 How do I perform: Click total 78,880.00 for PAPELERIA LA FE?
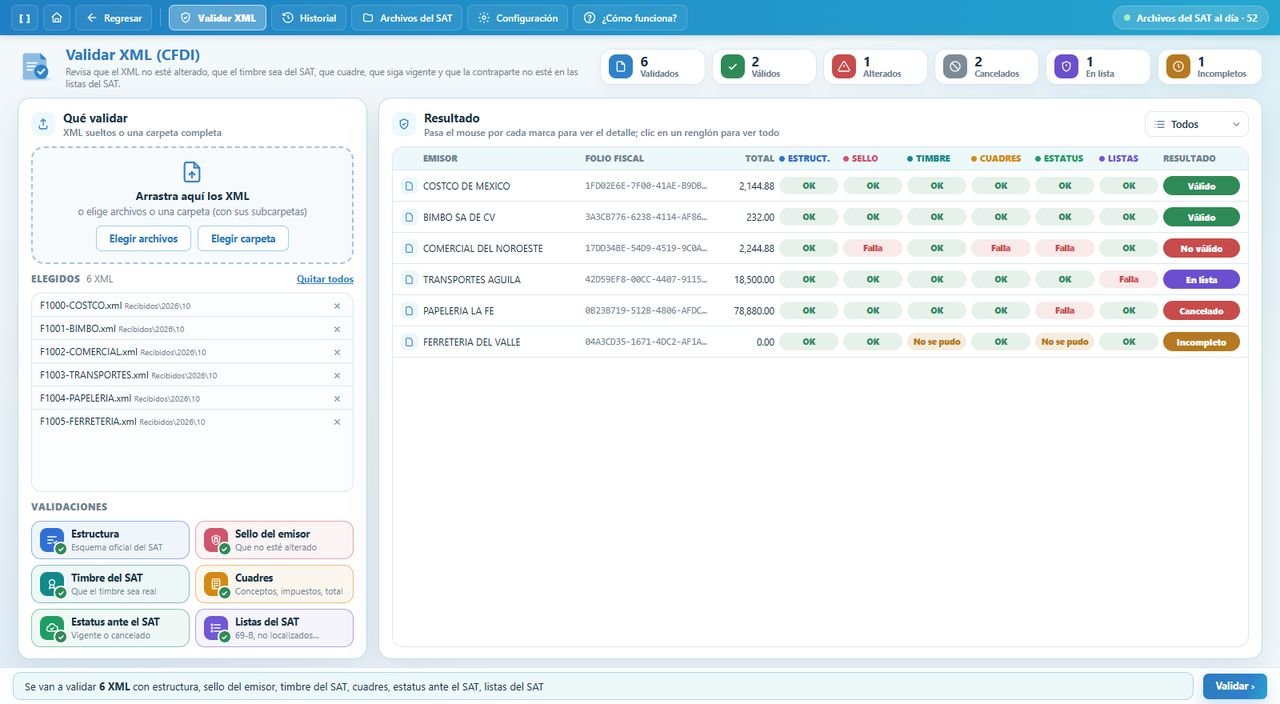click(753, 311)
